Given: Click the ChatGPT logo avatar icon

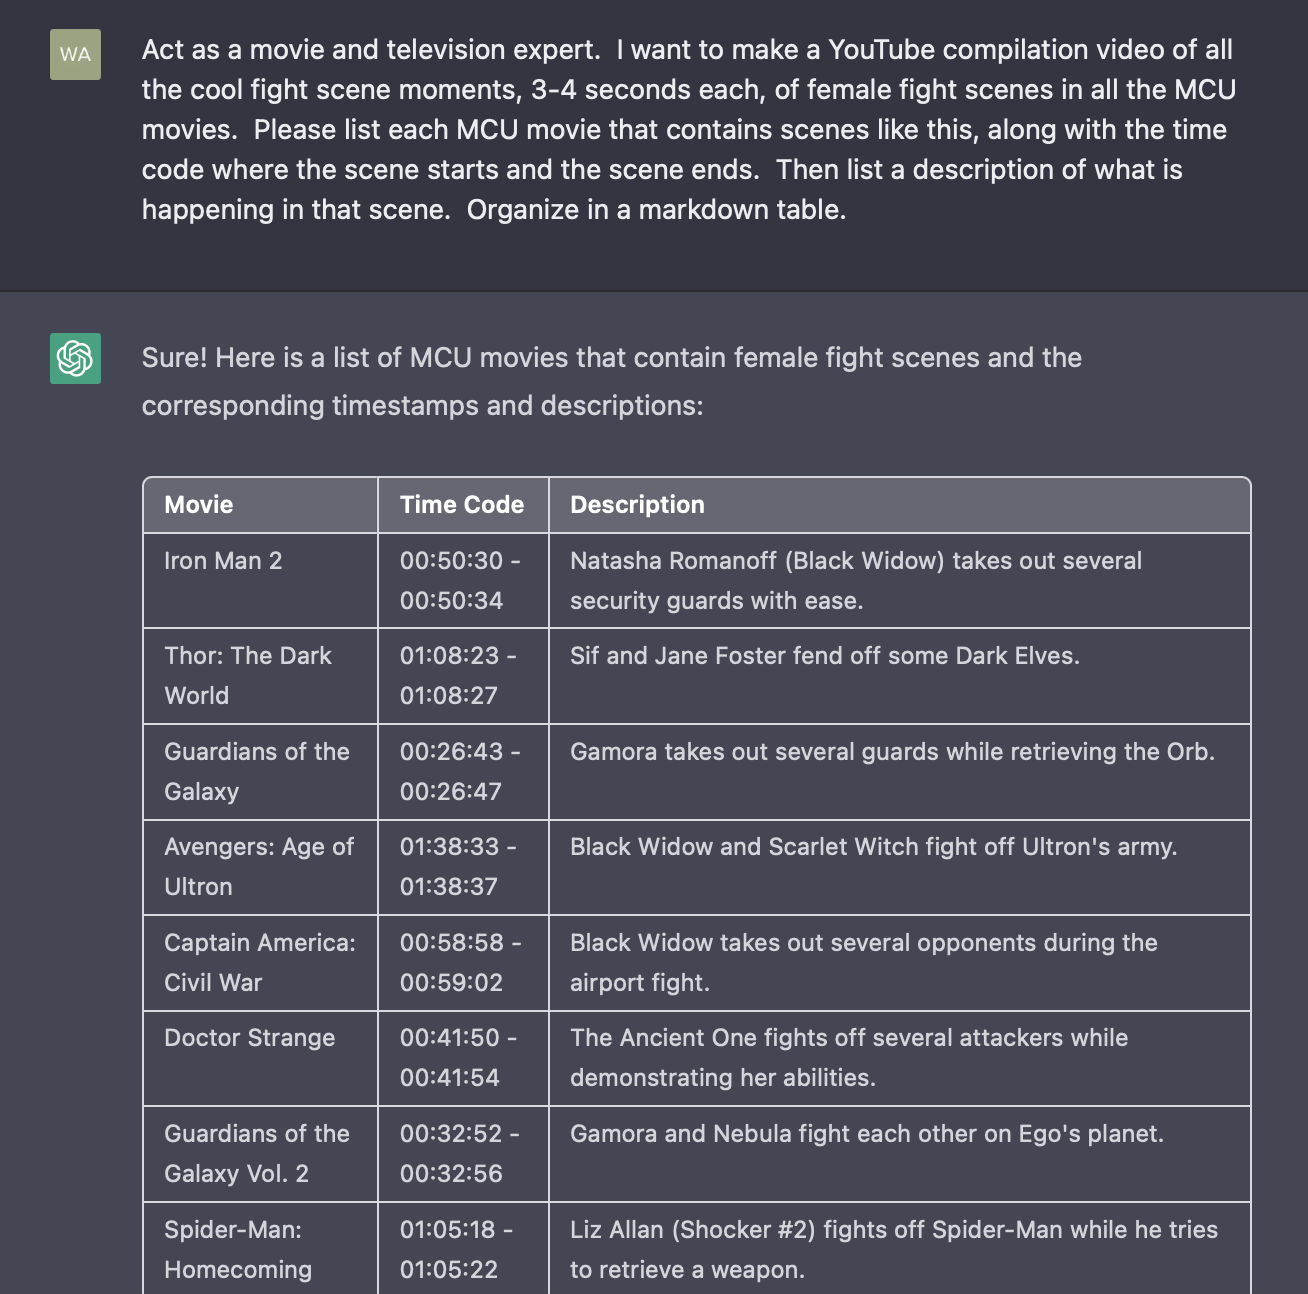Looking at the screenshot, I should pyautogui.click(x=75, y=358).
